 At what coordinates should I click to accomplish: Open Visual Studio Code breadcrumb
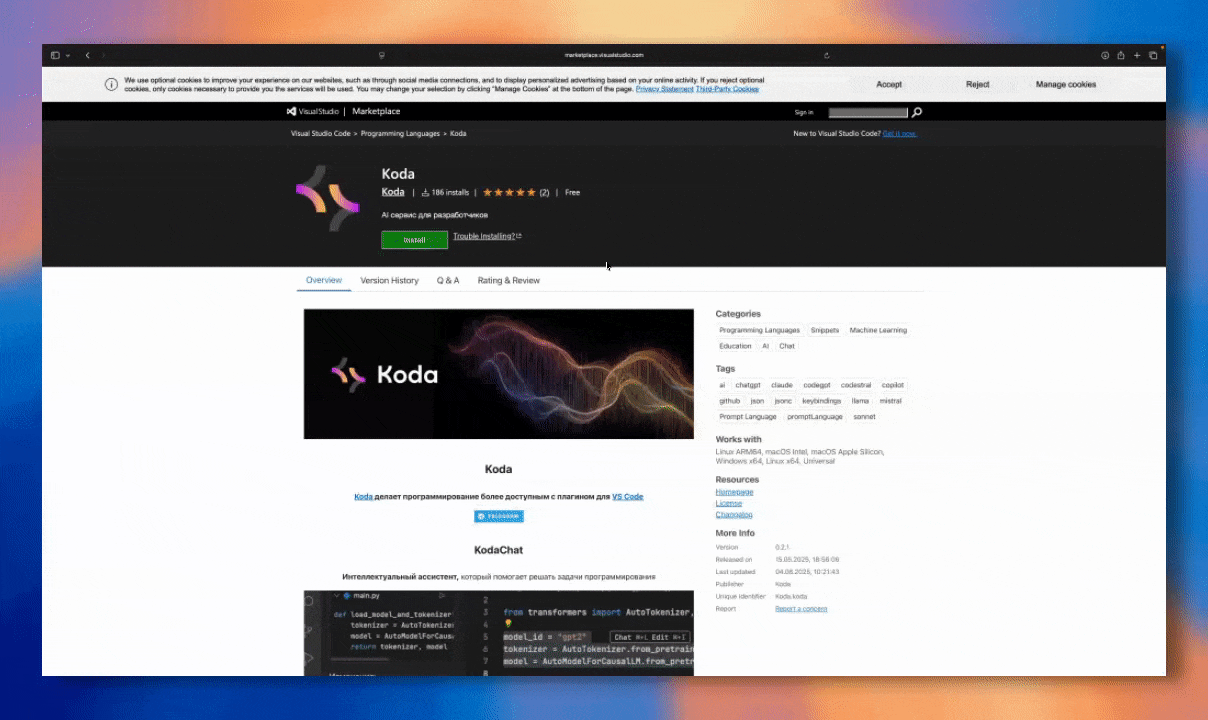pos(321,133)
